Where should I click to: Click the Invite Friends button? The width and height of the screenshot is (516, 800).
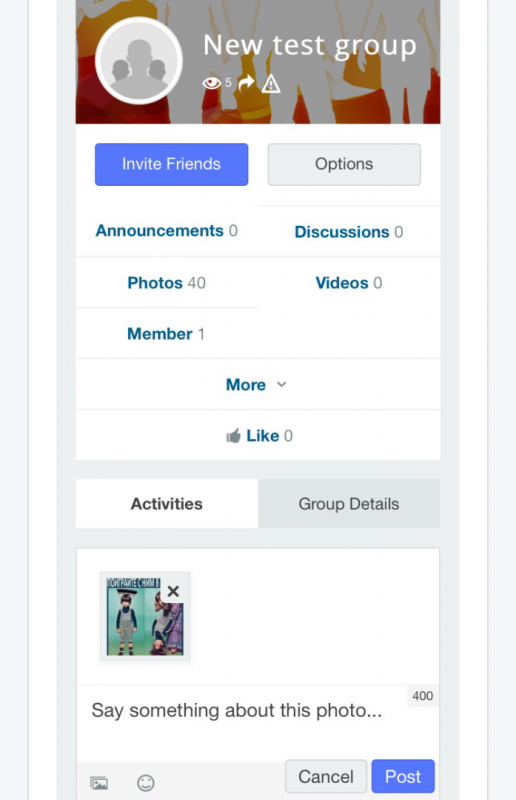click(171, 164)
